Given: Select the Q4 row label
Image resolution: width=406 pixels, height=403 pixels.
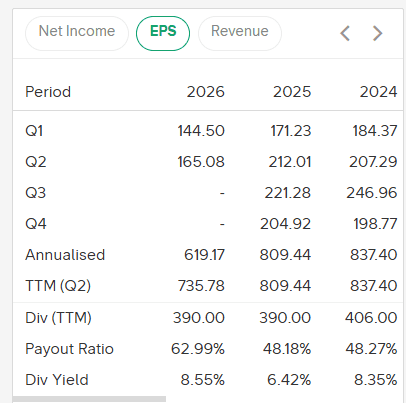Looking at the screenshot, I should tap(36, 224).
